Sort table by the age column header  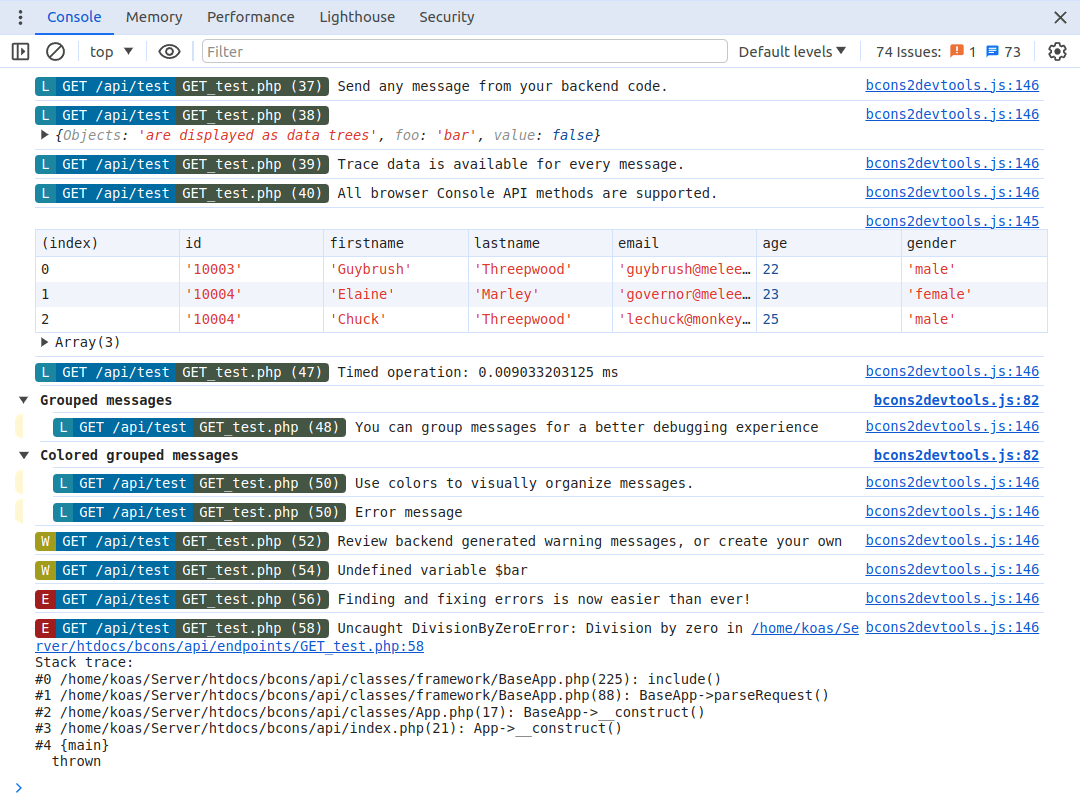point(829,243)
